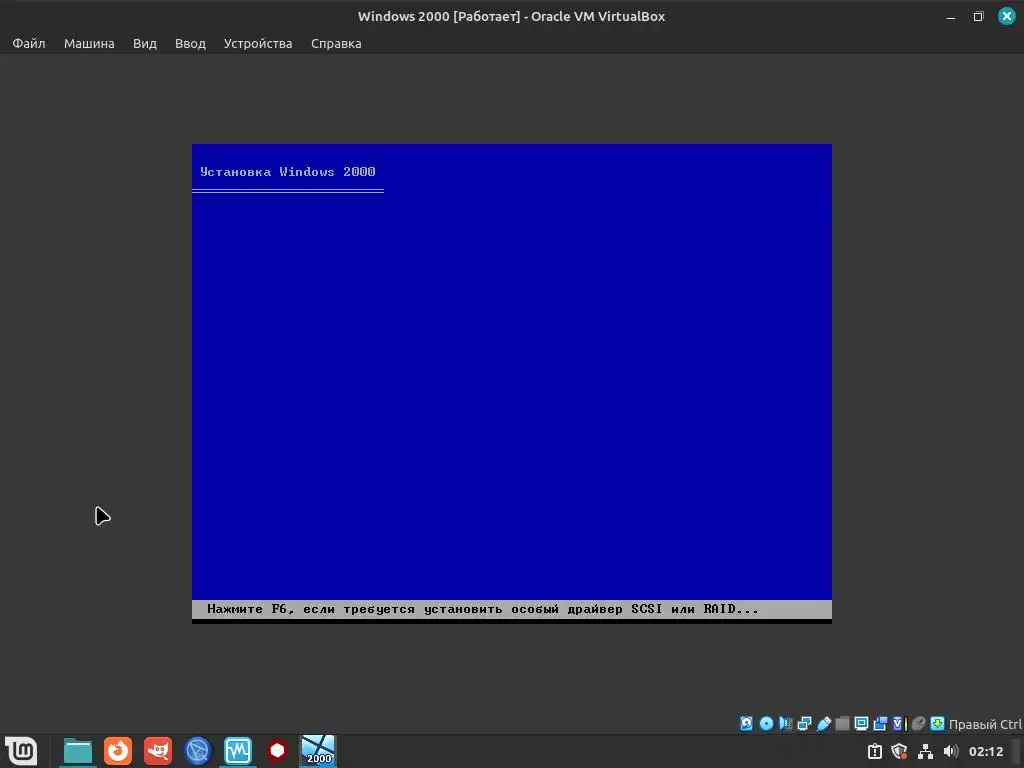Click the mouse integration status icon
The image size is (1024, 768).
tap(918, 724)
